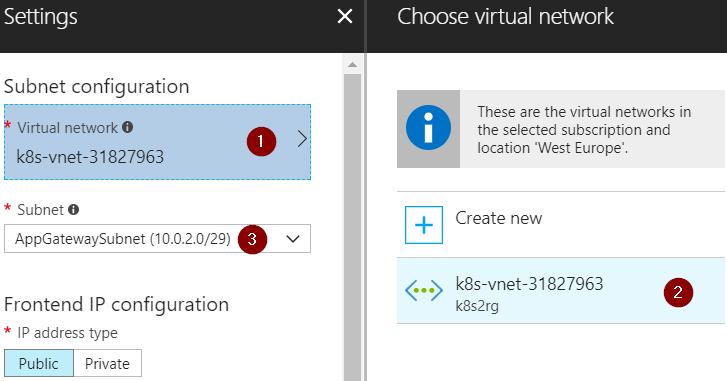Click the scroll up arrow in Settings

(x=352, y=64)
